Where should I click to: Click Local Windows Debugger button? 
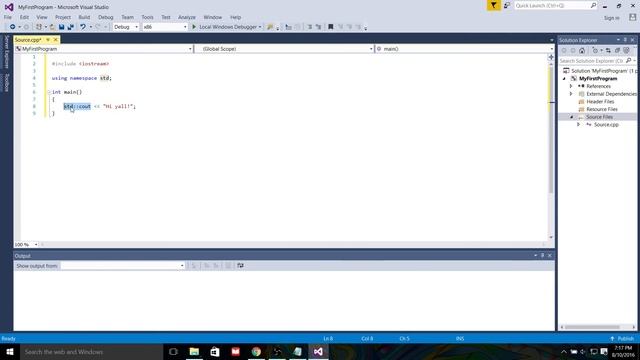click(x=227, y=27)
